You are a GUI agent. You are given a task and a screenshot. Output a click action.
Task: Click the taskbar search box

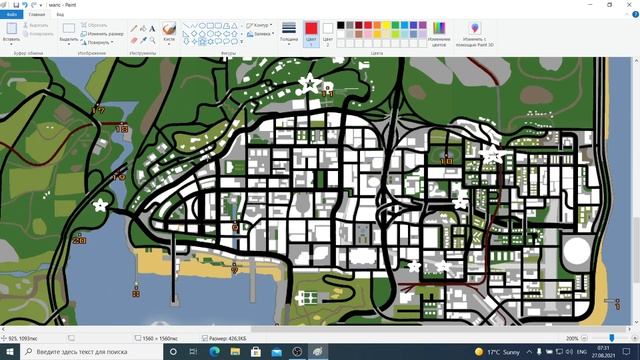91,351
